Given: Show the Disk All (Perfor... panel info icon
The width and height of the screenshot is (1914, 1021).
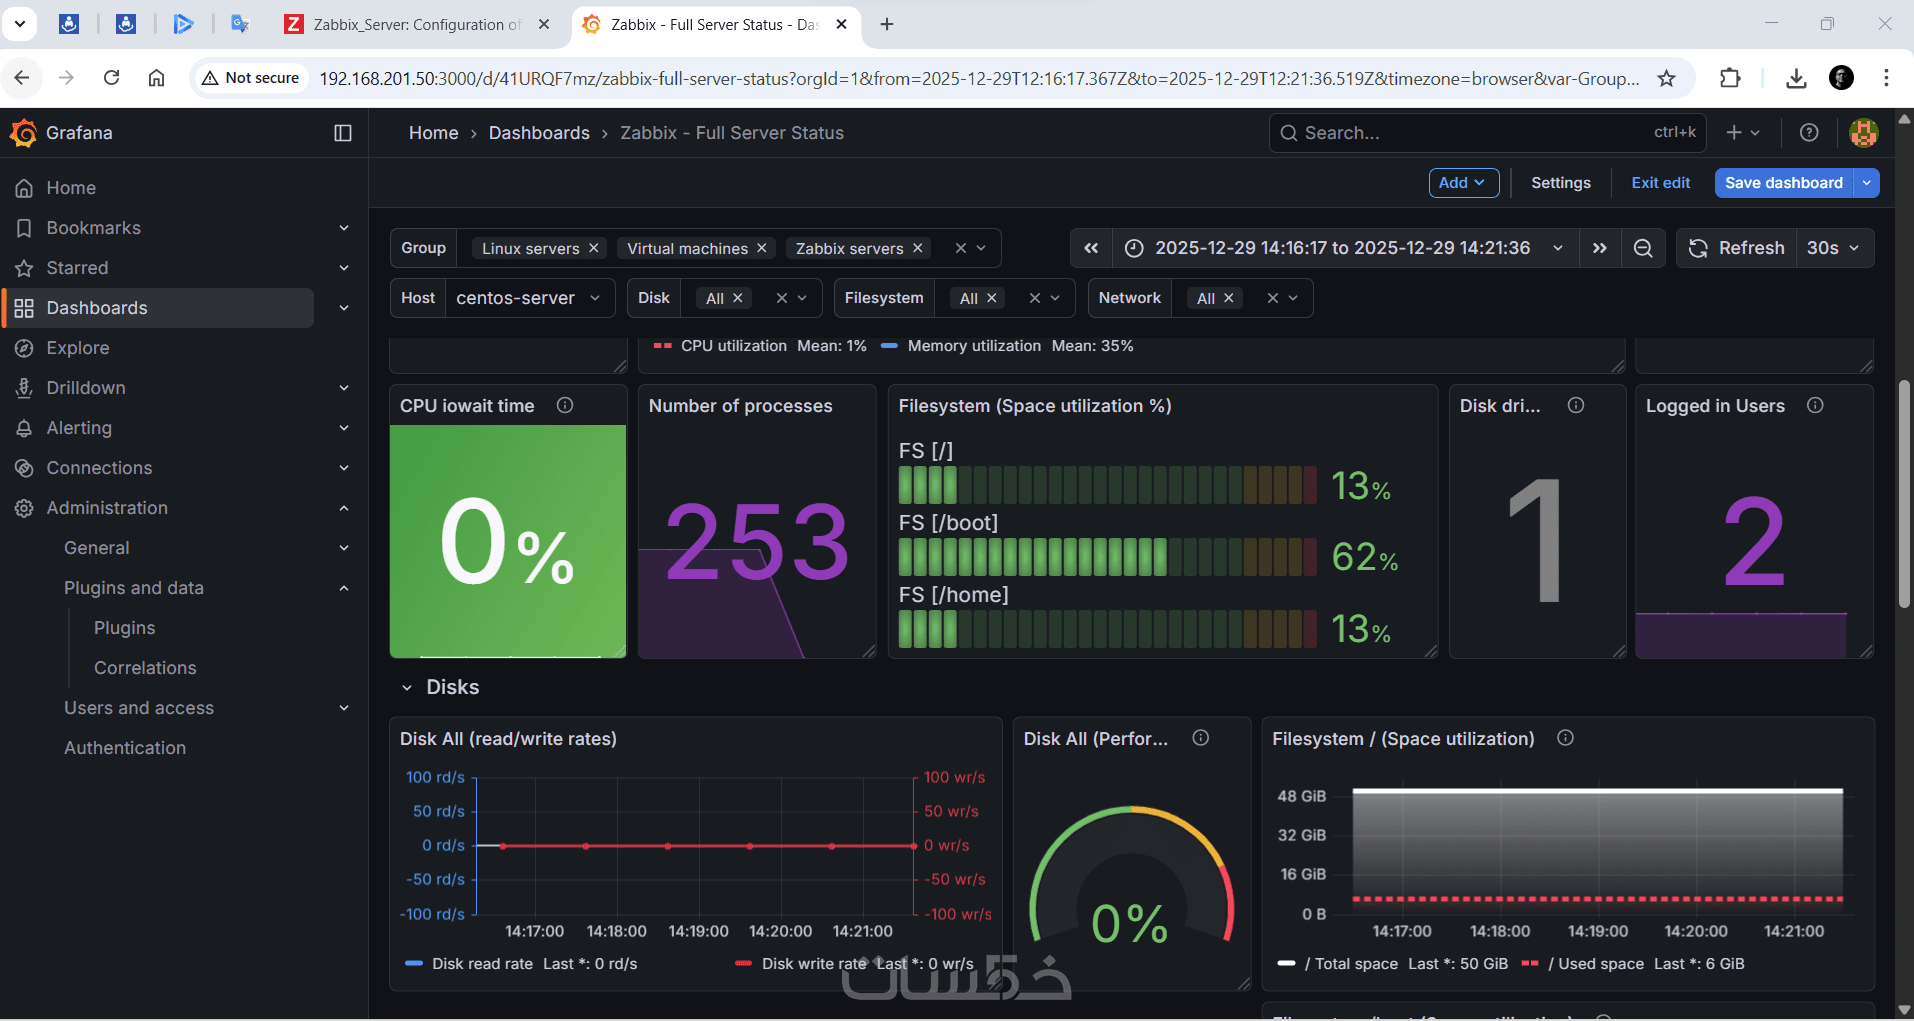Looking at the screenshot, I should click(1201, 738).
